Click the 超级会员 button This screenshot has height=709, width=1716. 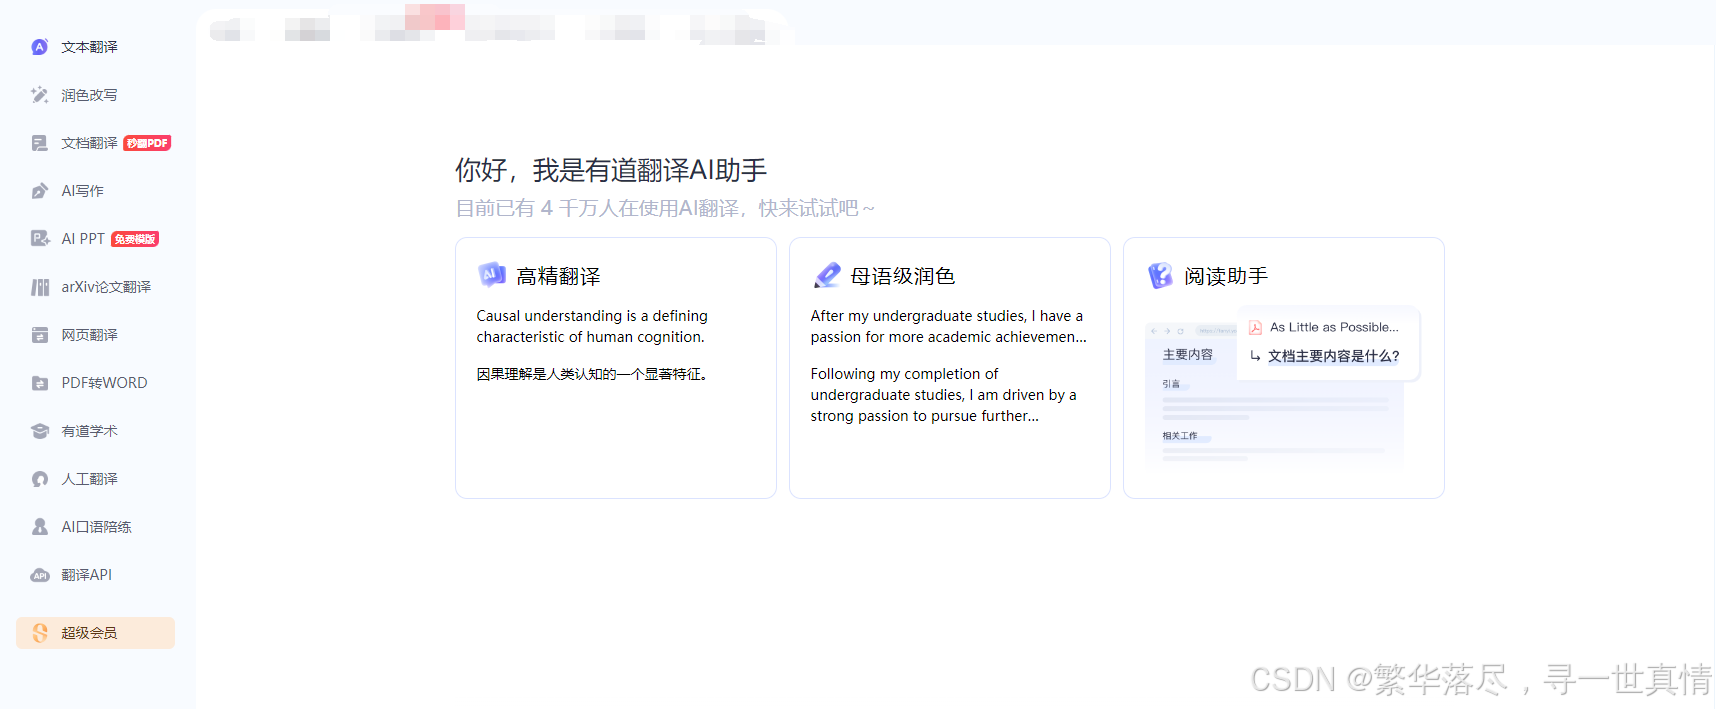coord(95,633)
